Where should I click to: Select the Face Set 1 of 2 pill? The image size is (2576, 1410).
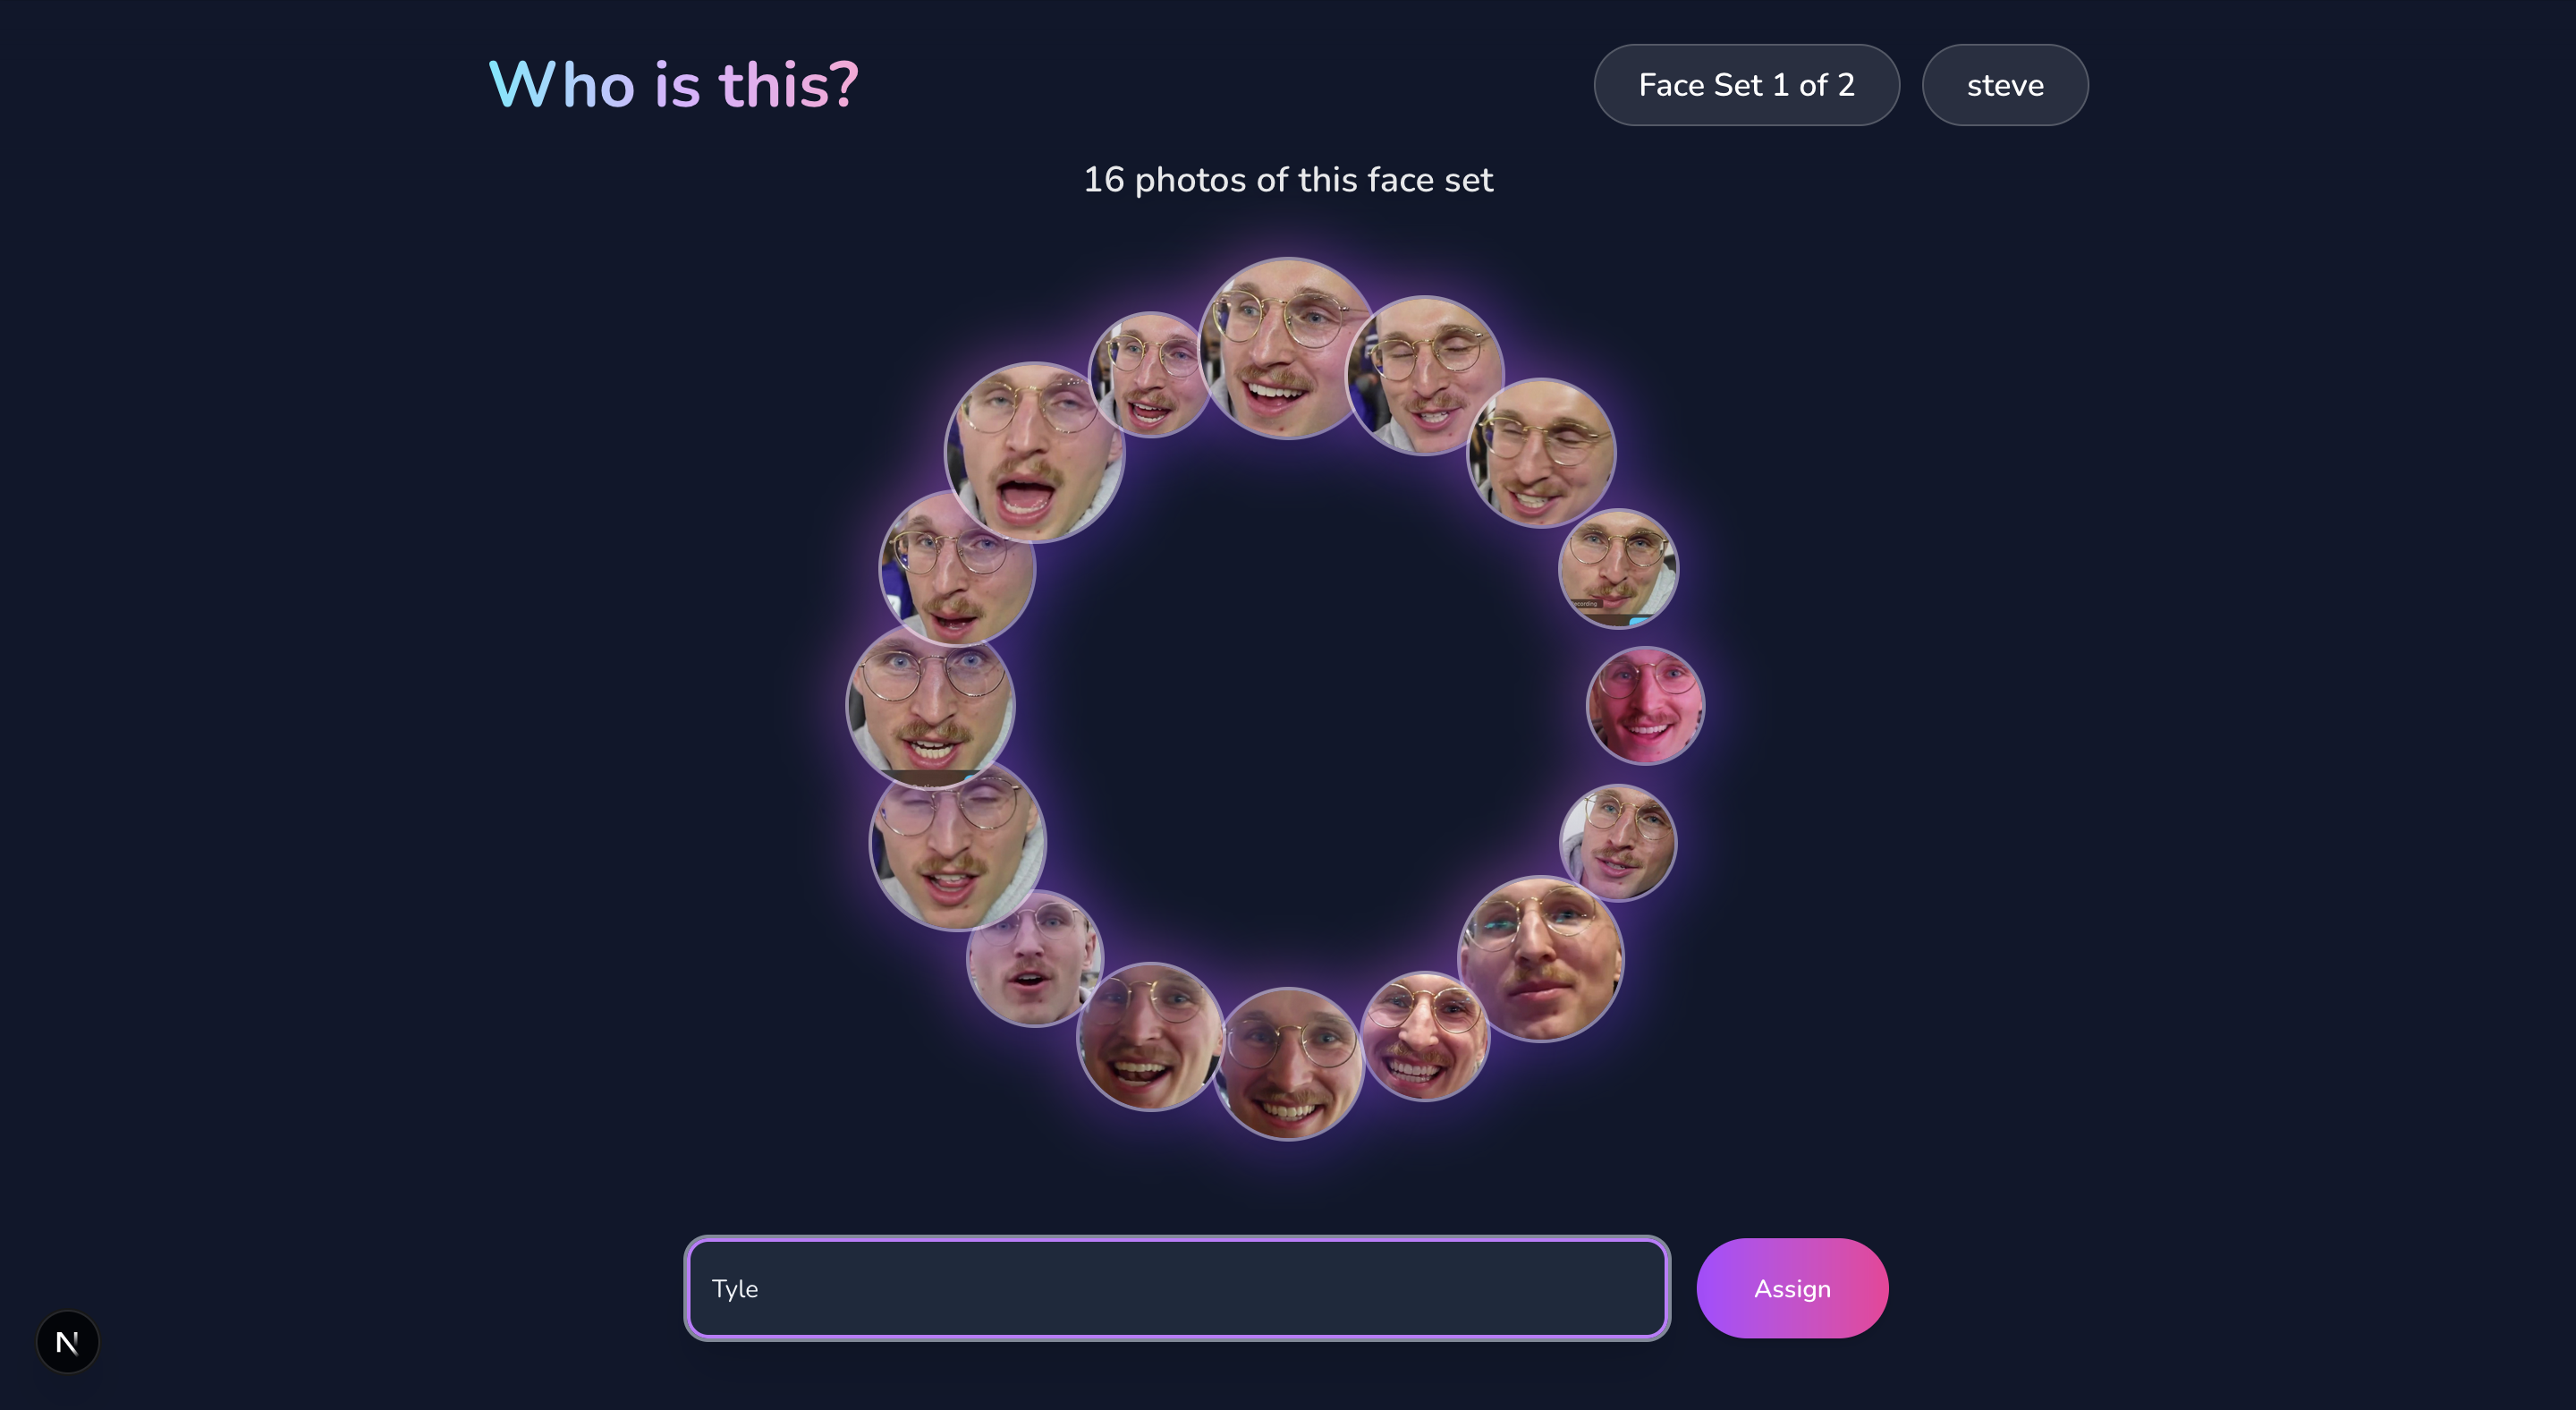(1746, 85)
